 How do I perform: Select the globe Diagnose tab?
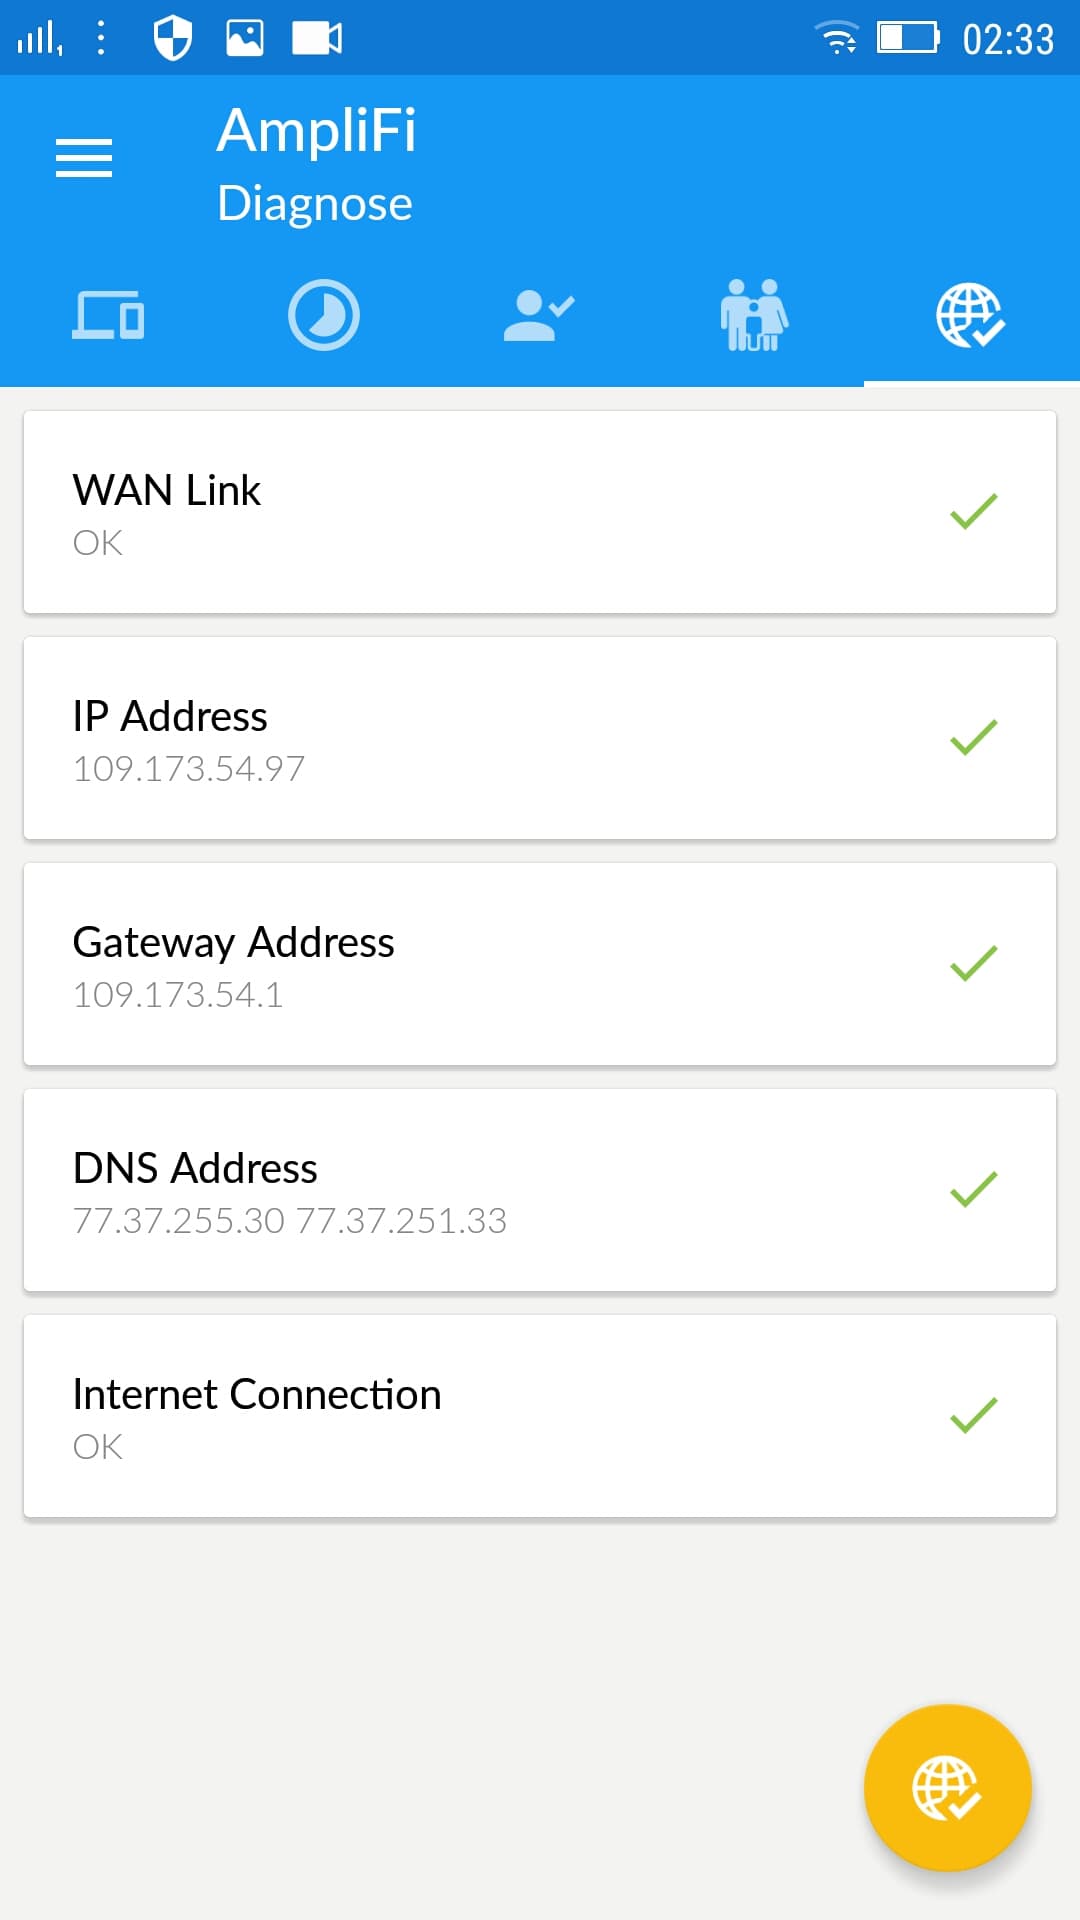(x=971, y=315)
